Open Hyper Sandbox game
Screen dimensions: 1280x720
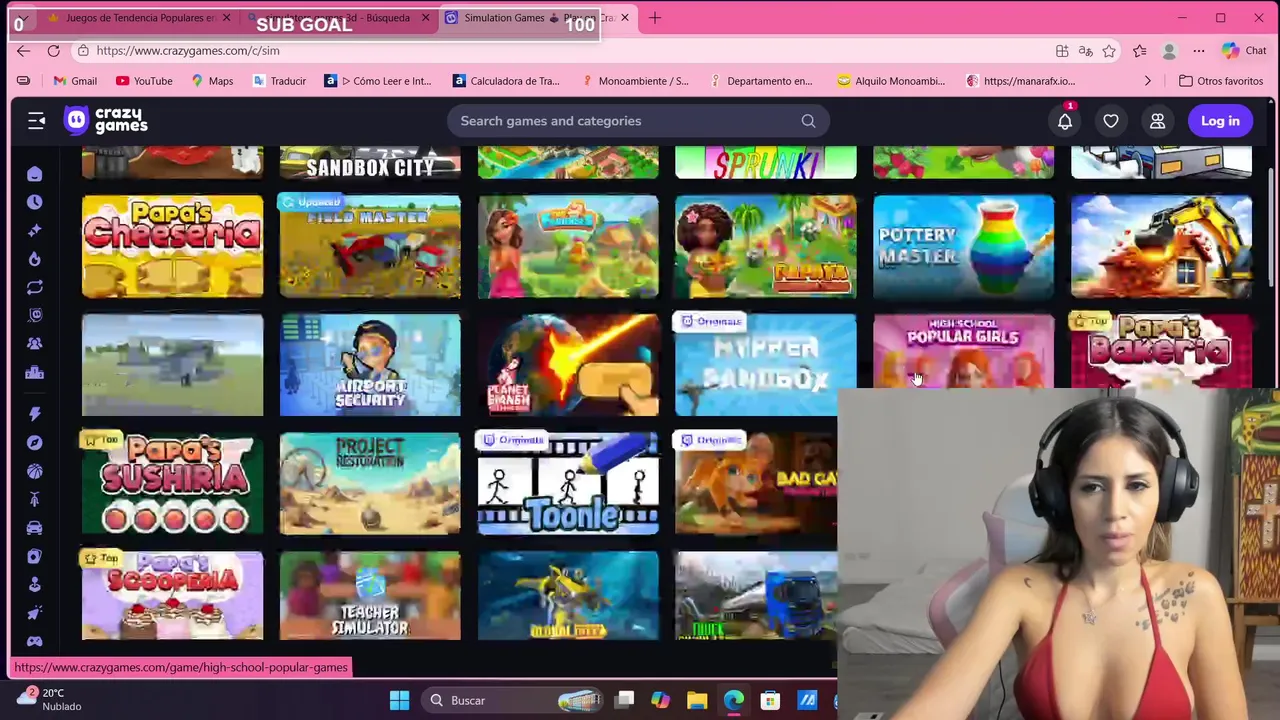pos(765,365)
